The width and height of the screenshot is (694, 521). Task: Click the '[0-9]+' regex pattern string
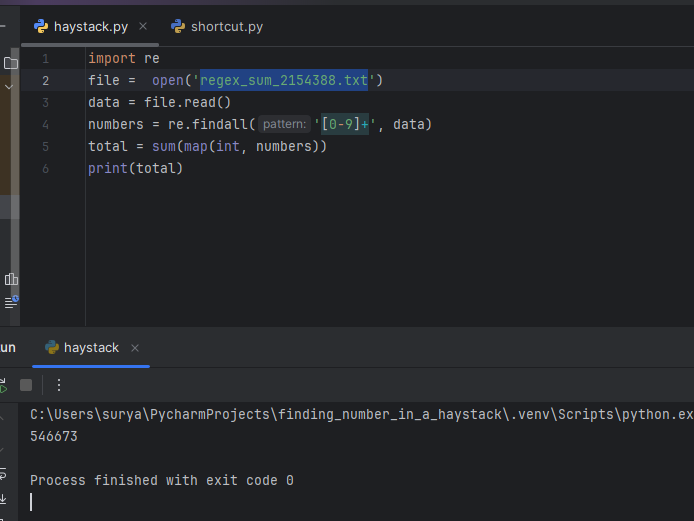click(x=345, y=124)
